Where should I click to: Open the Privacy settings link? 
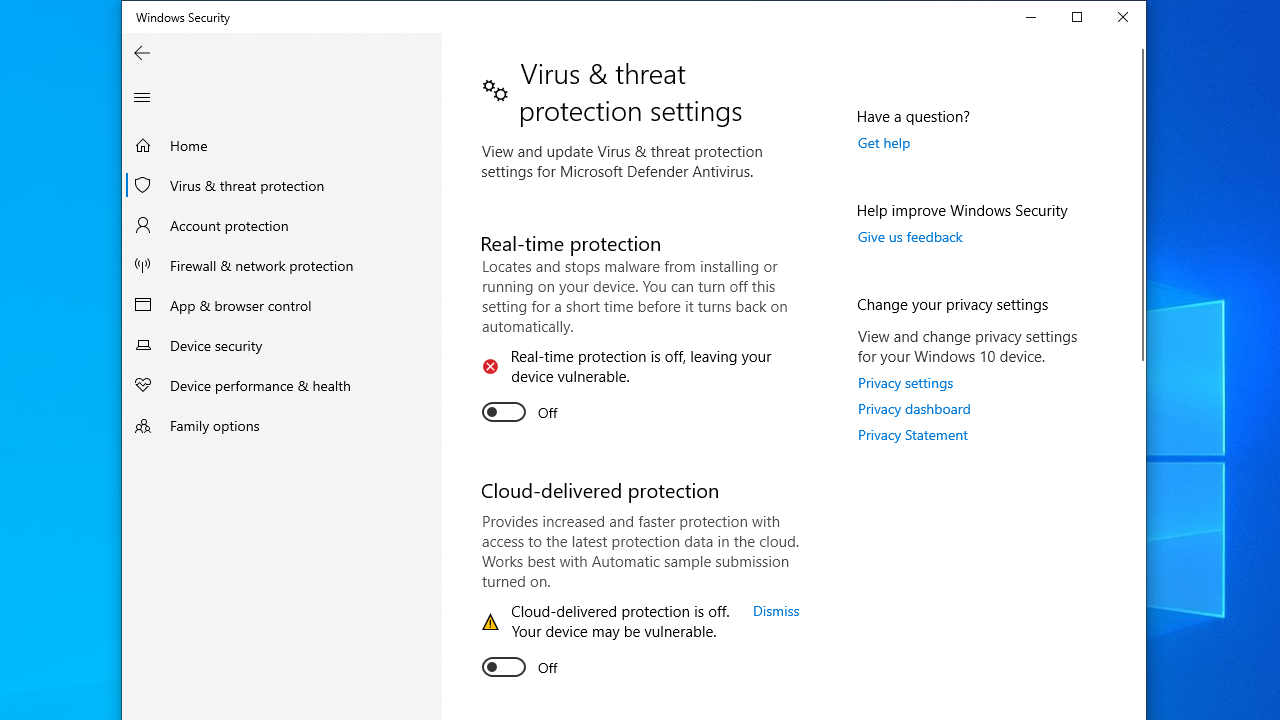pos(905,383)
